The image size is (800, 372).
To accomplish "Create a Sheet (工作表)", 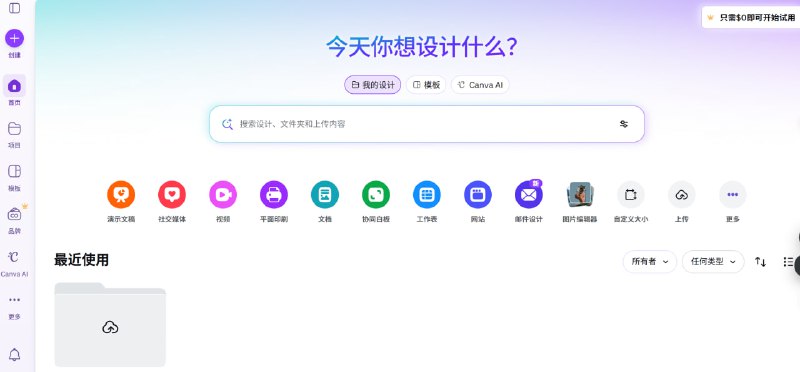I will click(x=427, y=195).
